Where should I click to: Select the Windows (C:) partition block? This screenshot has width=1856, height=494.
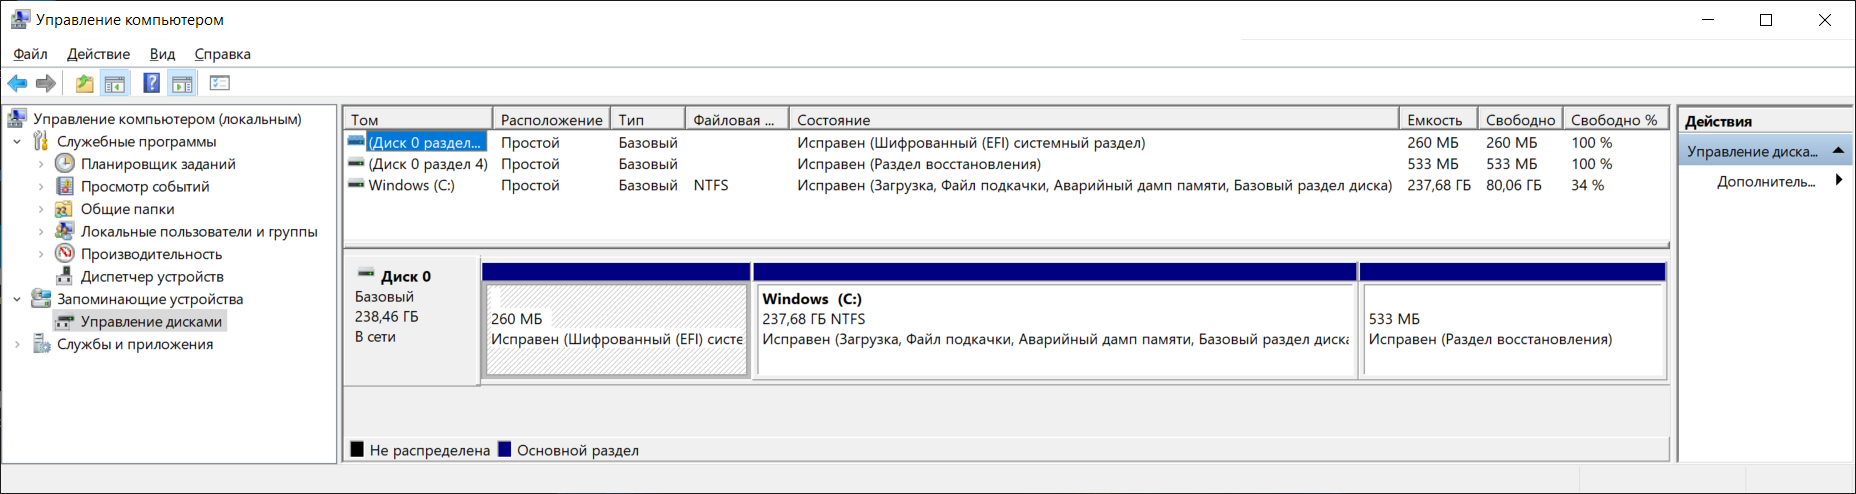(x=1054, y=330)
